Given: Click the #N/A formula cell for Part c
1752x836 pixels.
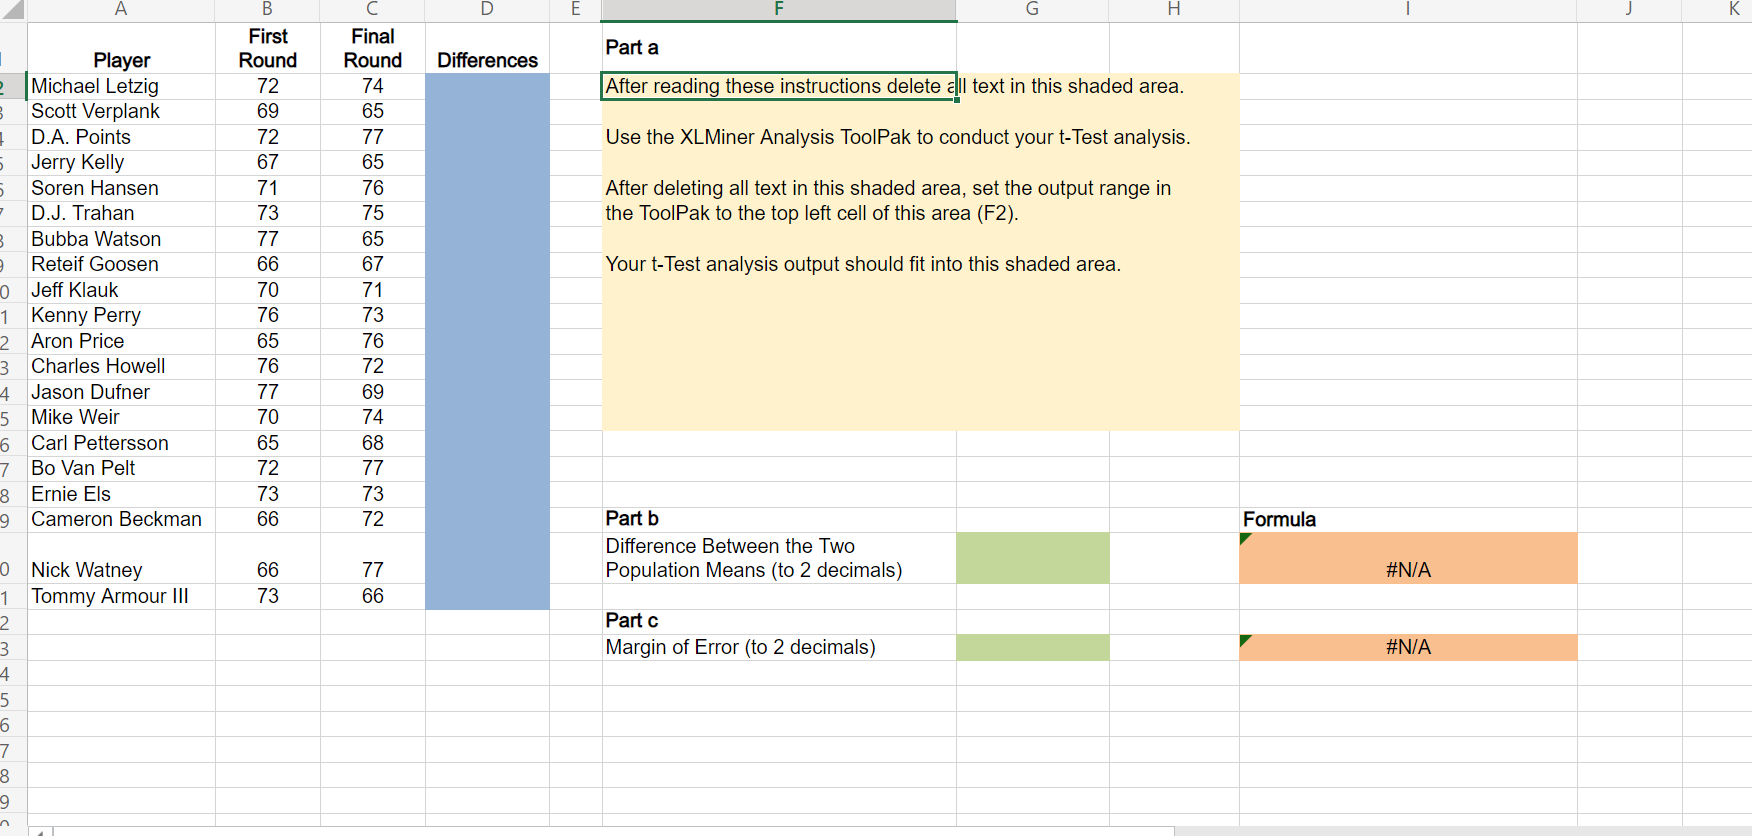Looking at the screenshot, I should click(x=1408, y=647).
